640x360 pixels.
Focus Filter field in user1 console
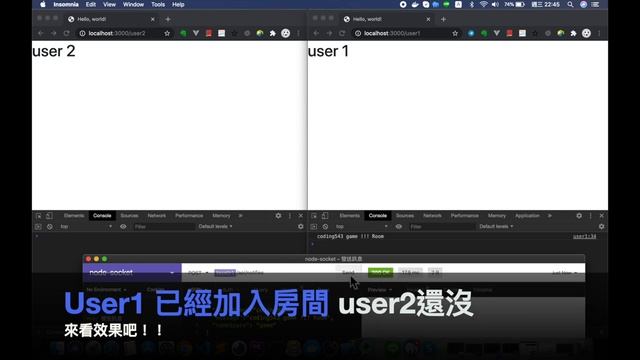pos(442,227)
